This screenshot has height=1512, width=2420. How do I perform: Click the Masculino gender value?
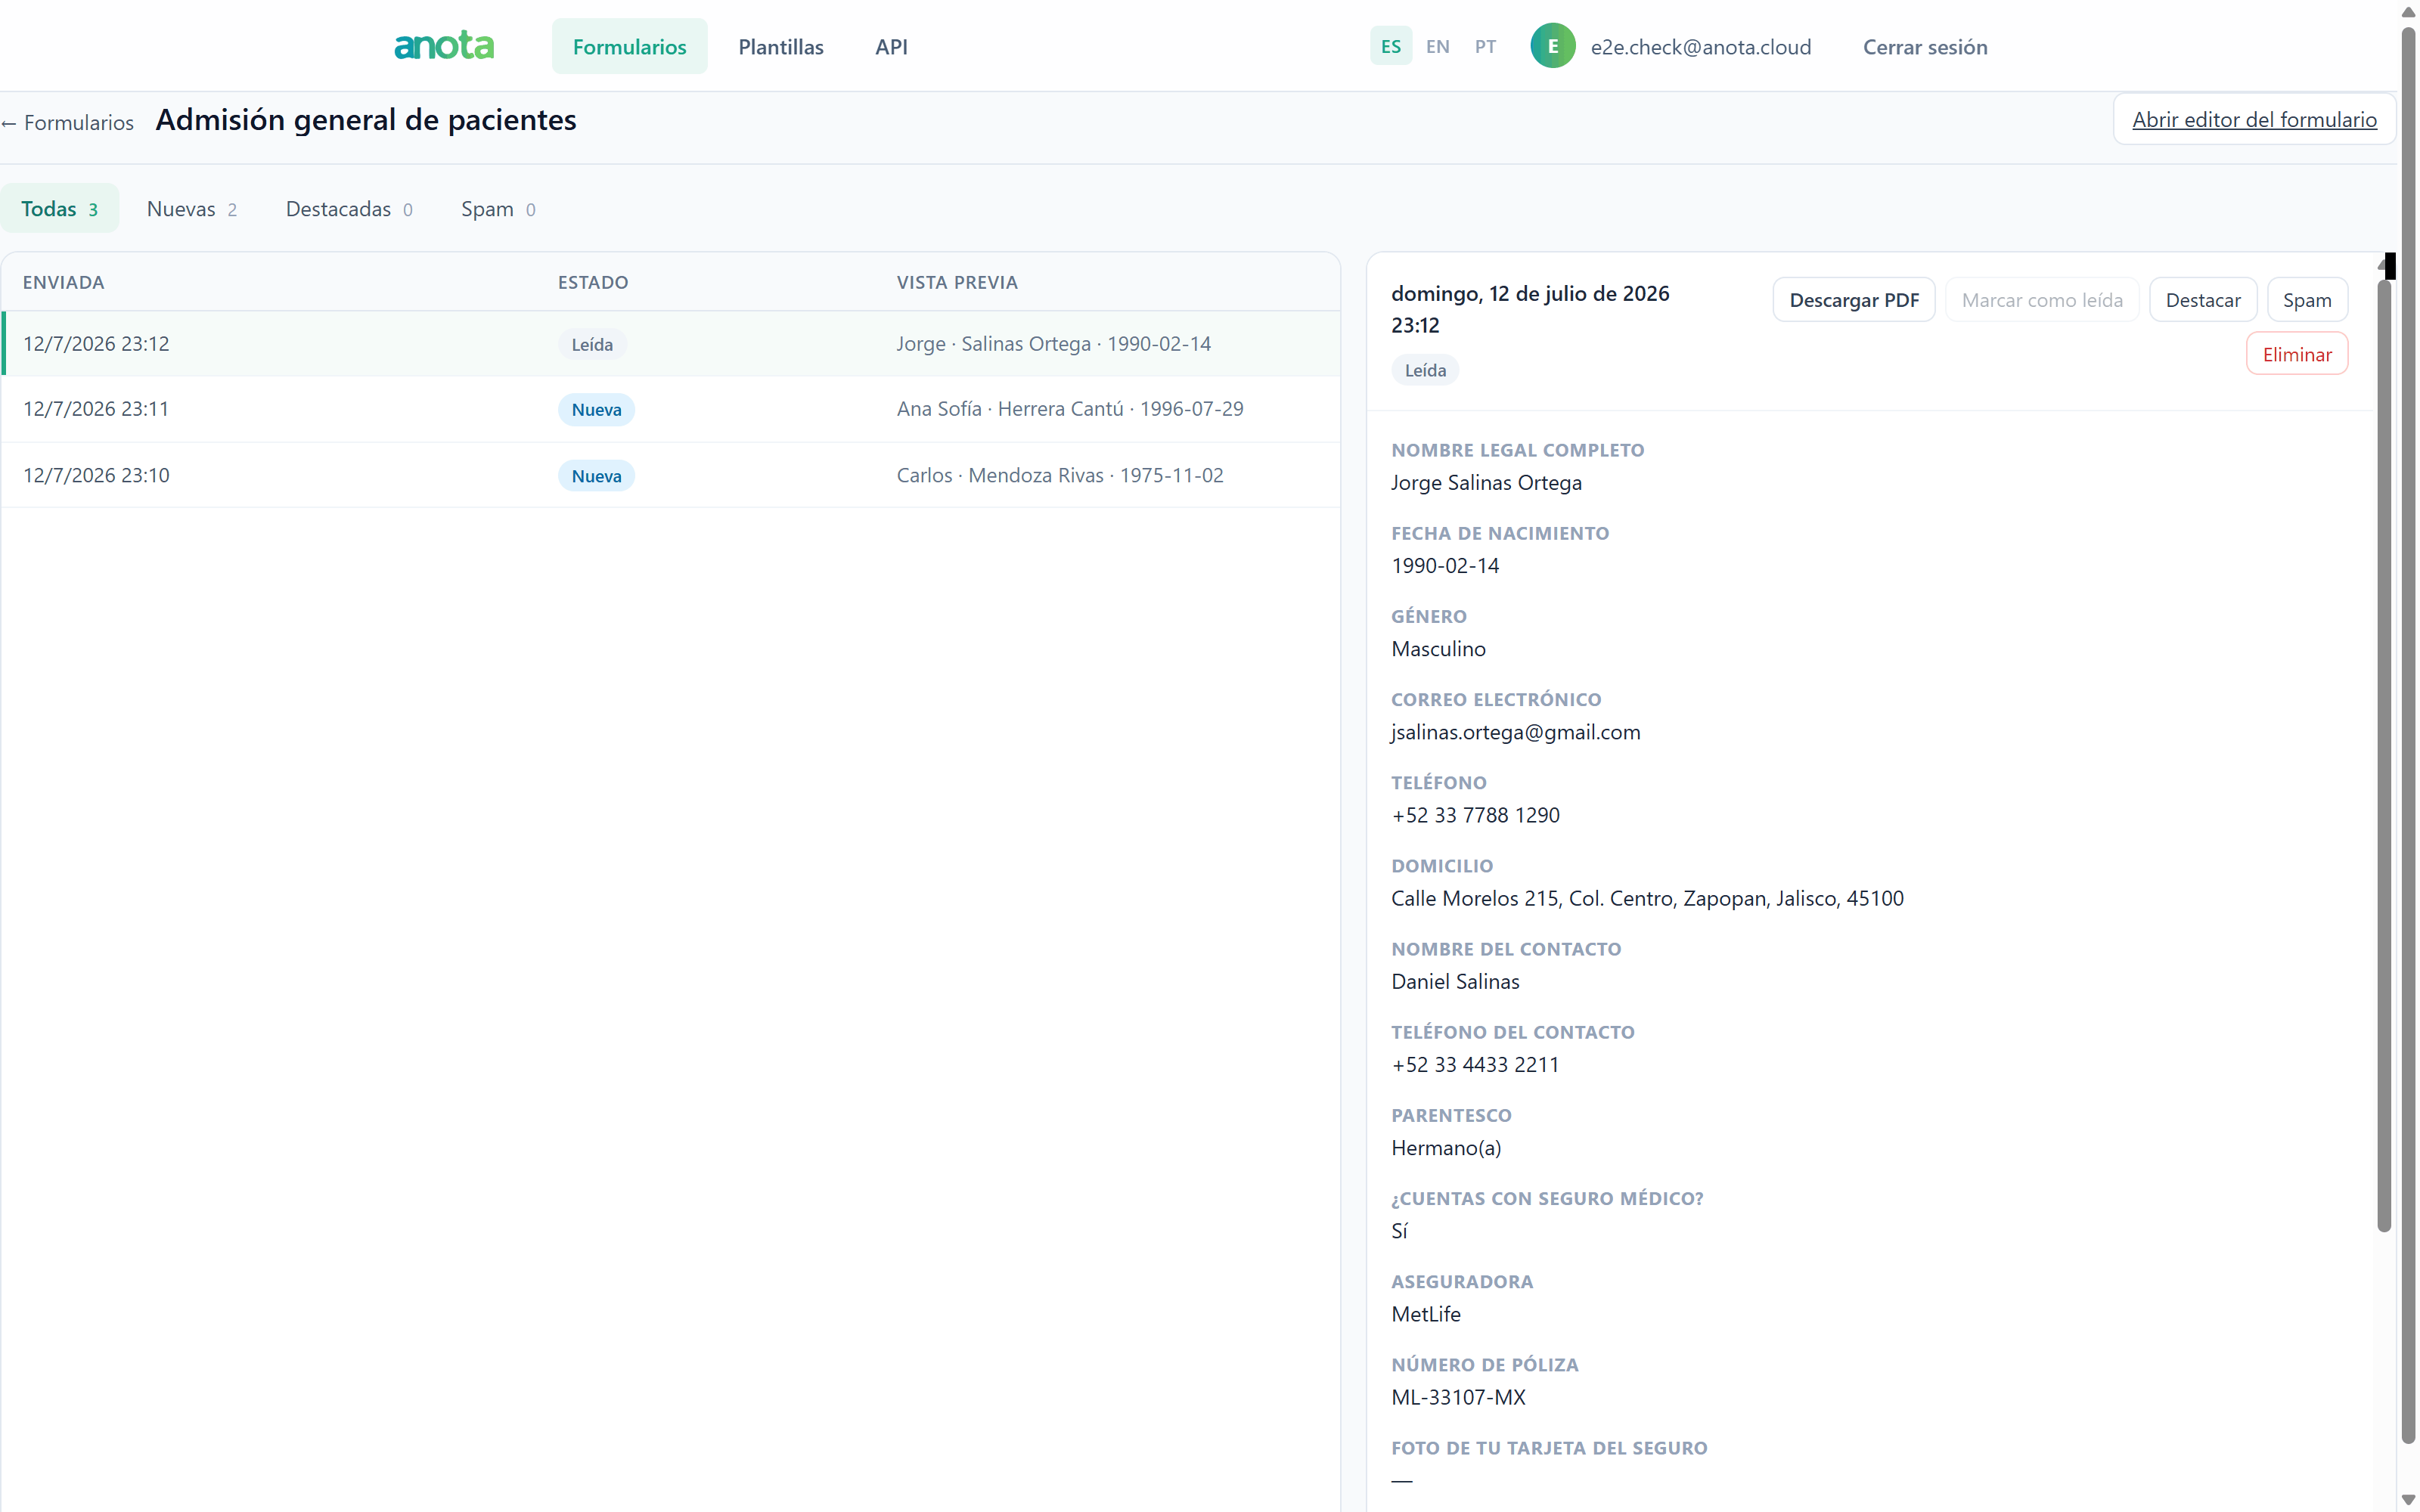click(x=1437, y=648)
